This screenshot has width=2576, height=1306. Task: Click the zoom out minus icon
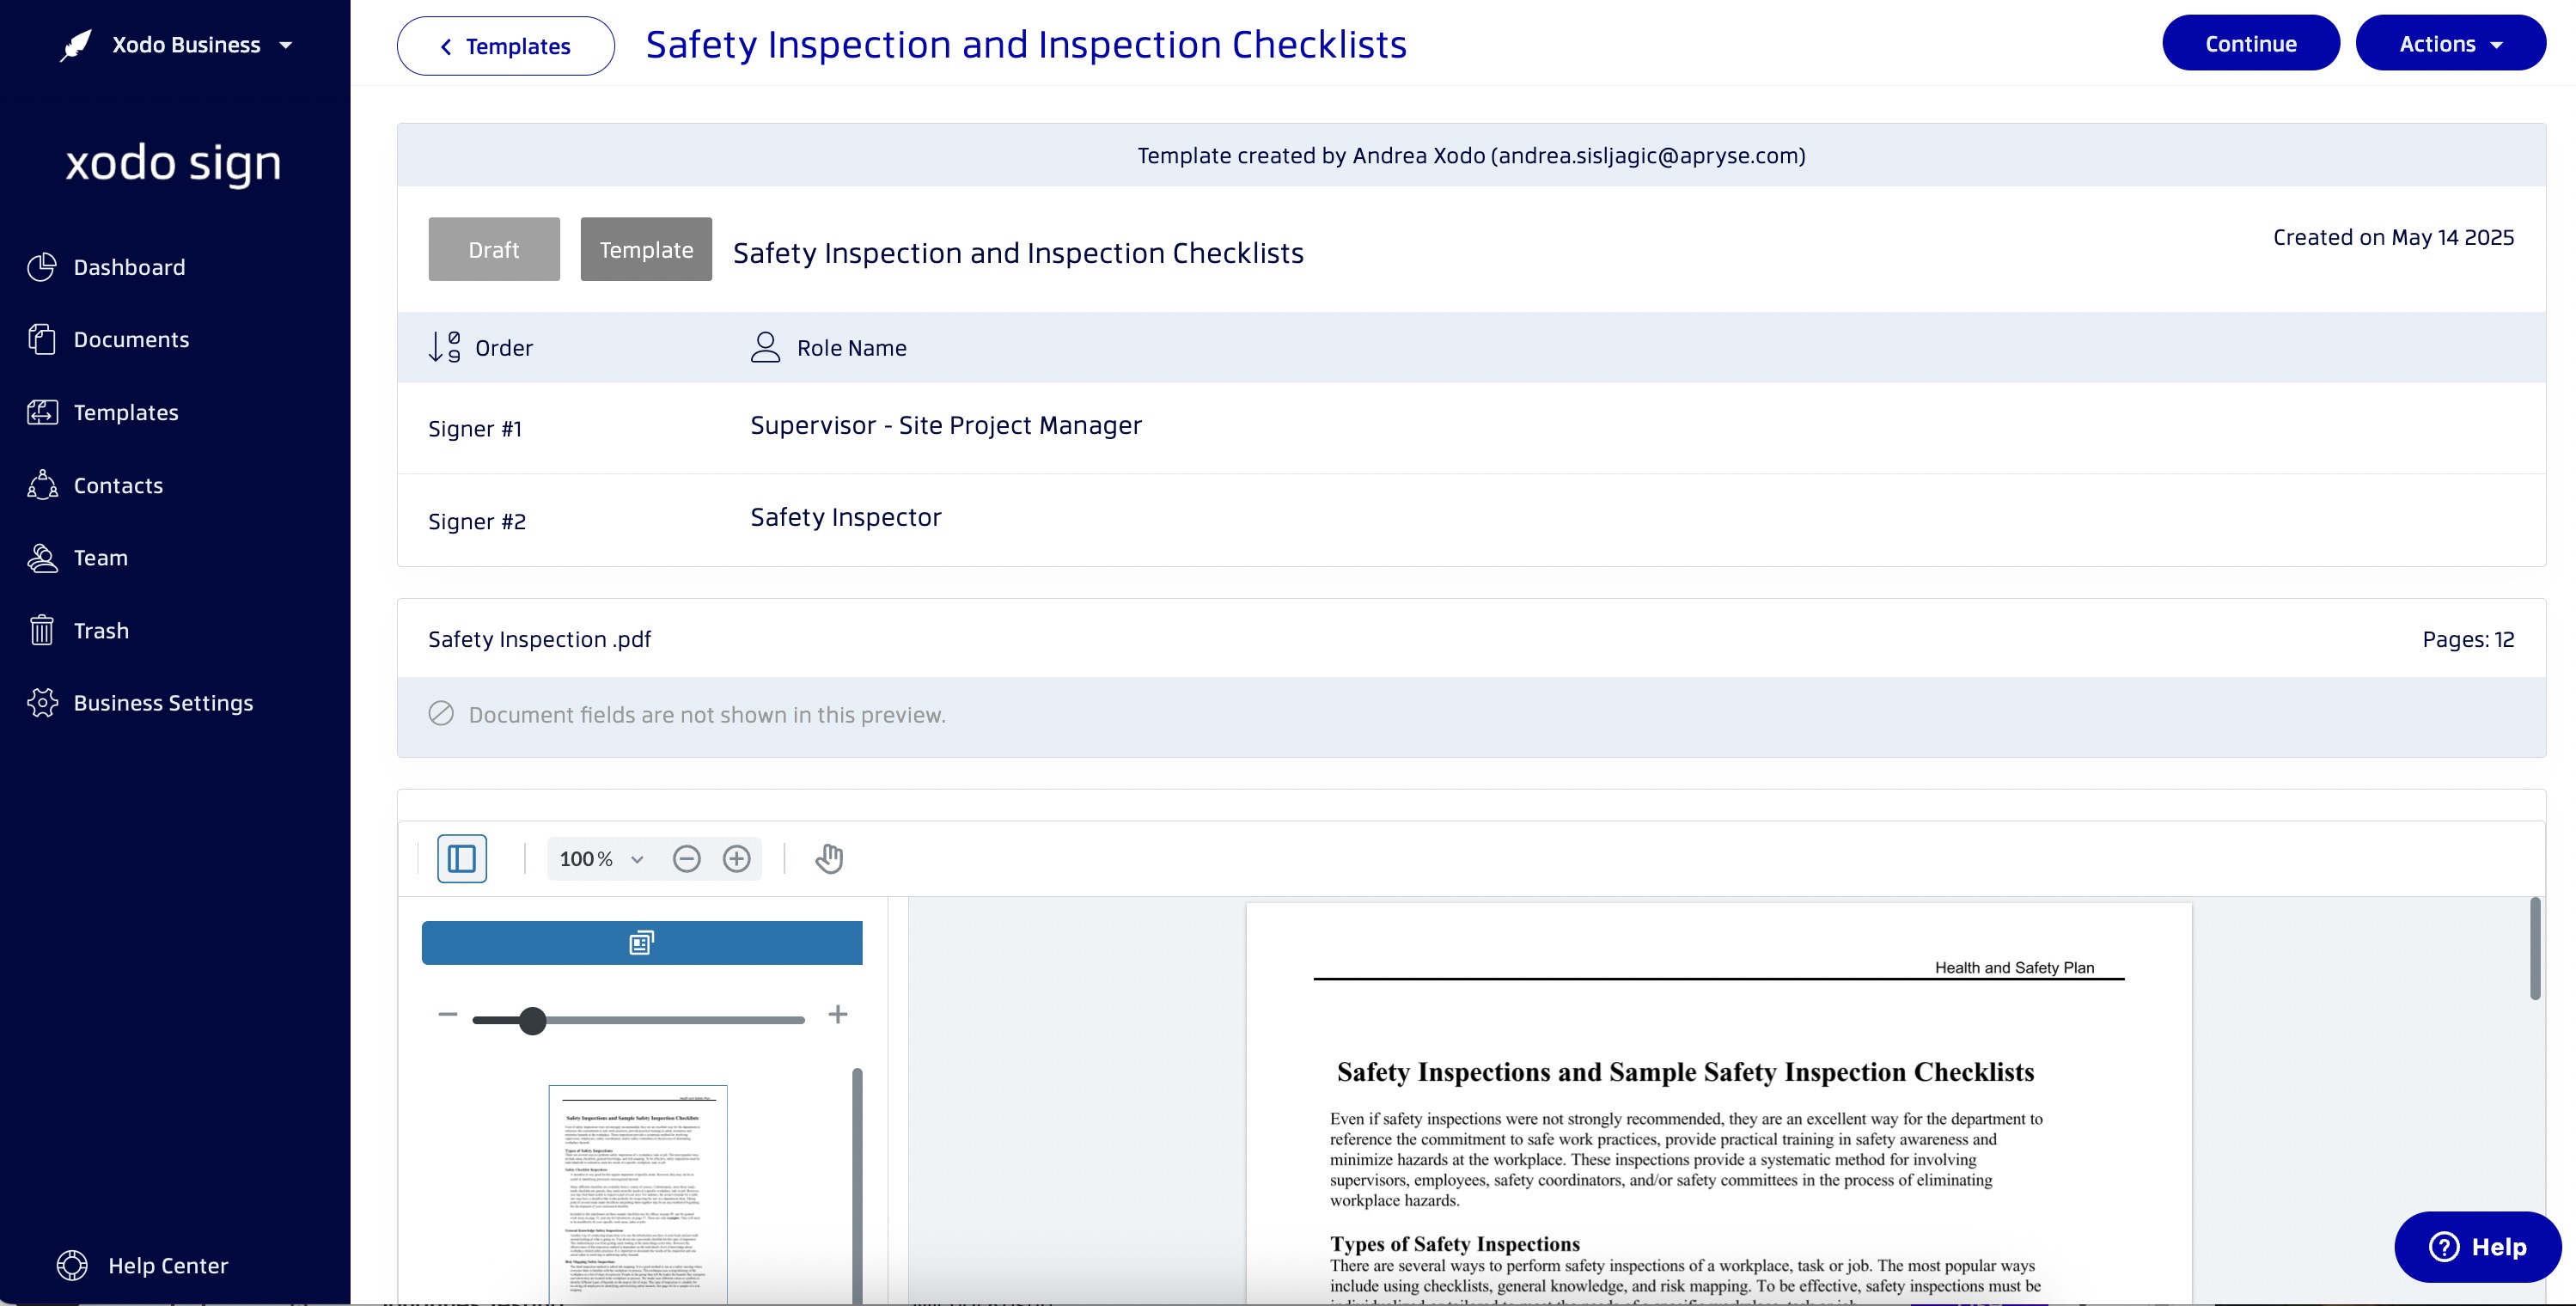coord(686,859)
